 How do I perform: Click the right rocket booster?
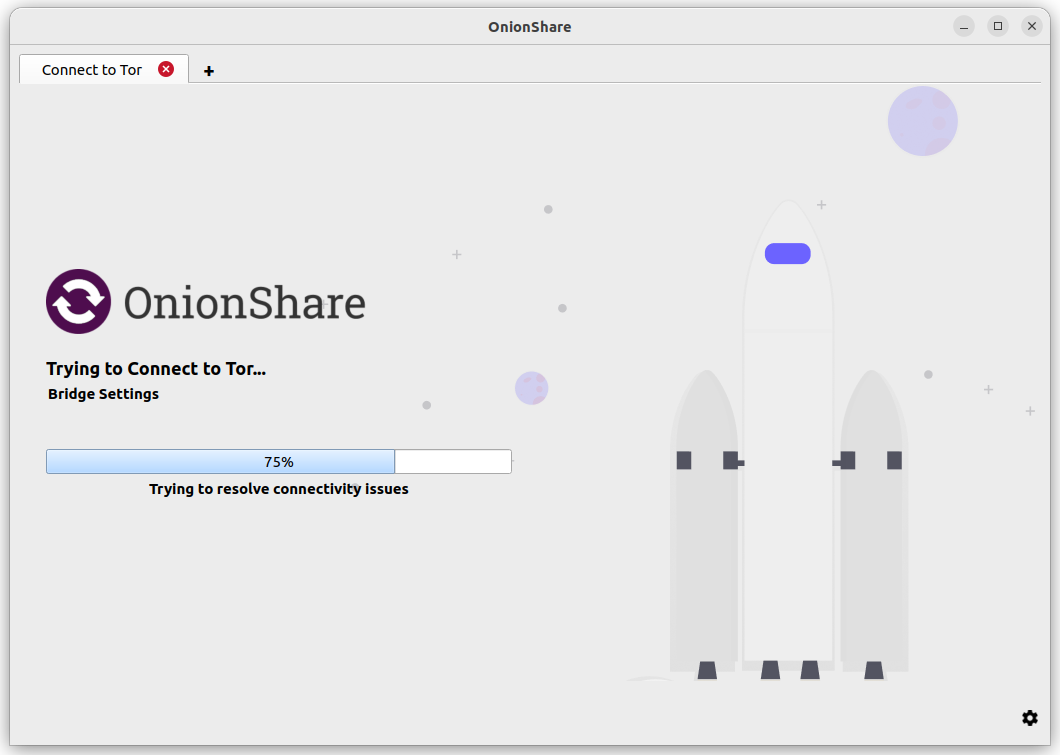coord(873,520)
